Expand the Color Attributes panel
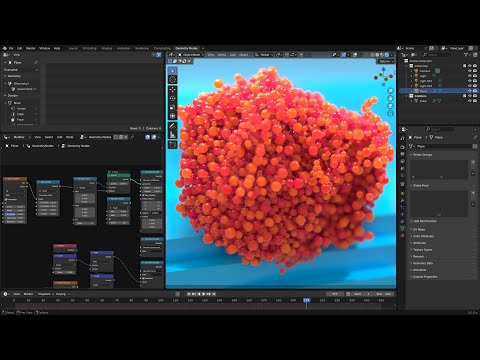 (423, 236)
